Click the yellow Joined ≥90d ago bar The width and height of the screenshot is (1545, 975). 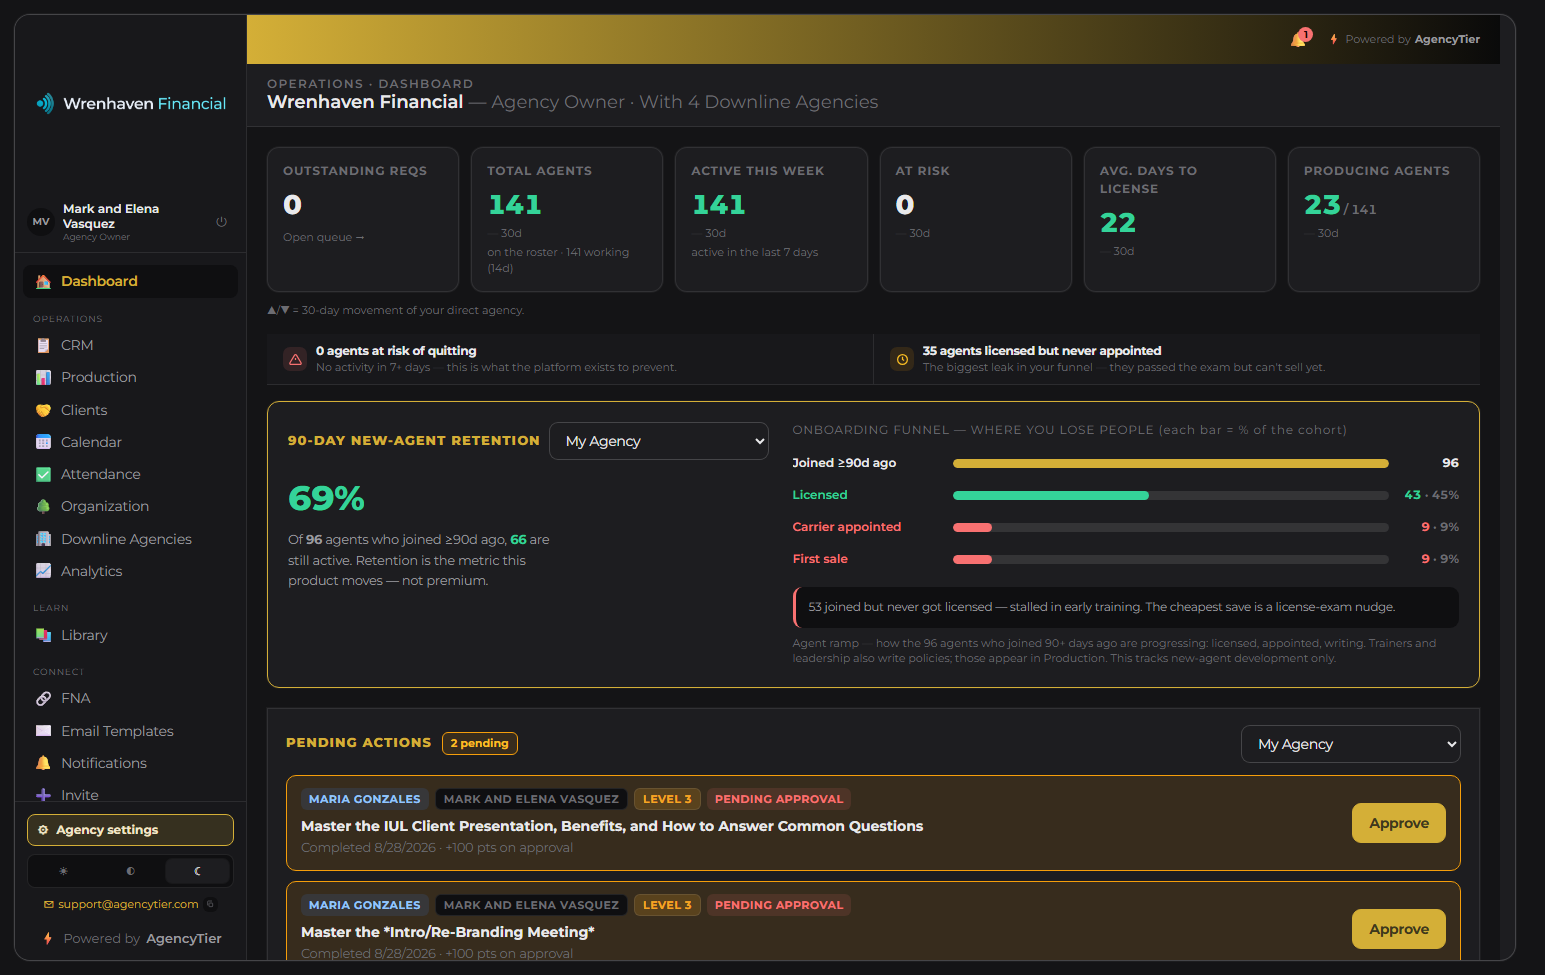coord(1171,463)
